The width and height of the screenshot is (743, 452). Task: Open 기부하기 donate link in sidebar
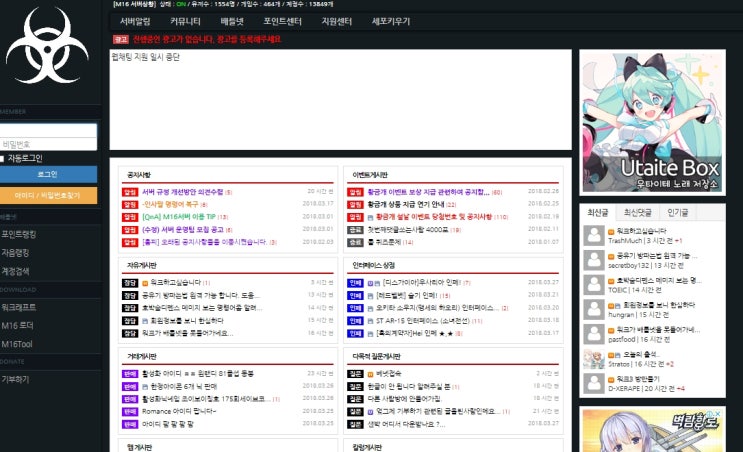coord(15,380)
